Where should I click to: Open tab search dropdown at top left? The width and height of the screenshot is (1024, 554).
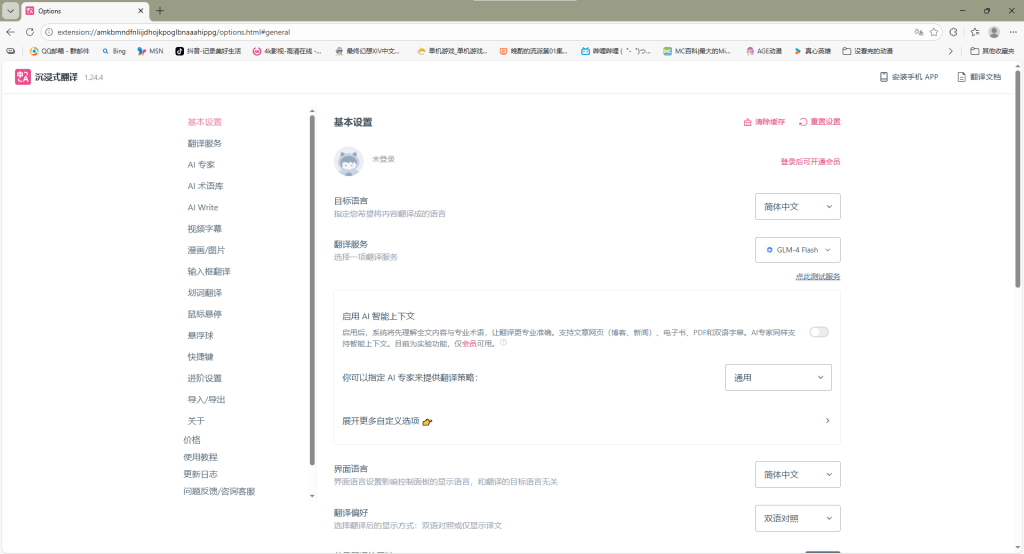10,10
